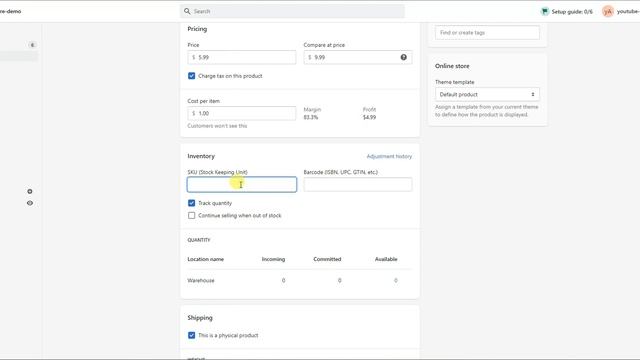The height and width of the screenshot is (360, 640).
Task: Enable Continue selling when out of stock
Action: tap(191, 216)
